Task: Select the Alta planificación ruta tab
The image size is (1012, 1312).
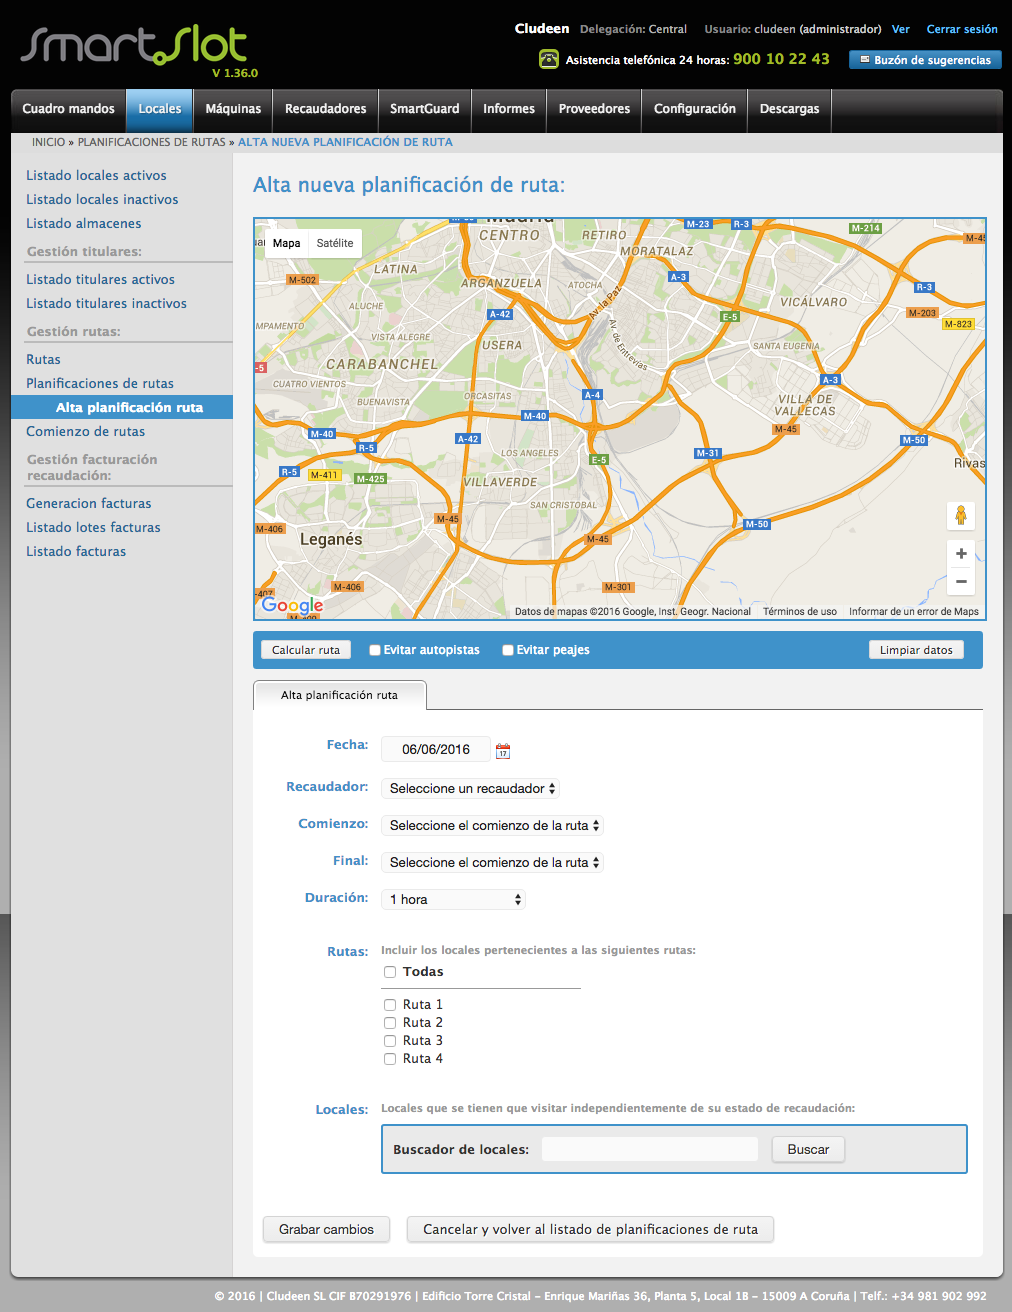Action: tap(340, 695)
